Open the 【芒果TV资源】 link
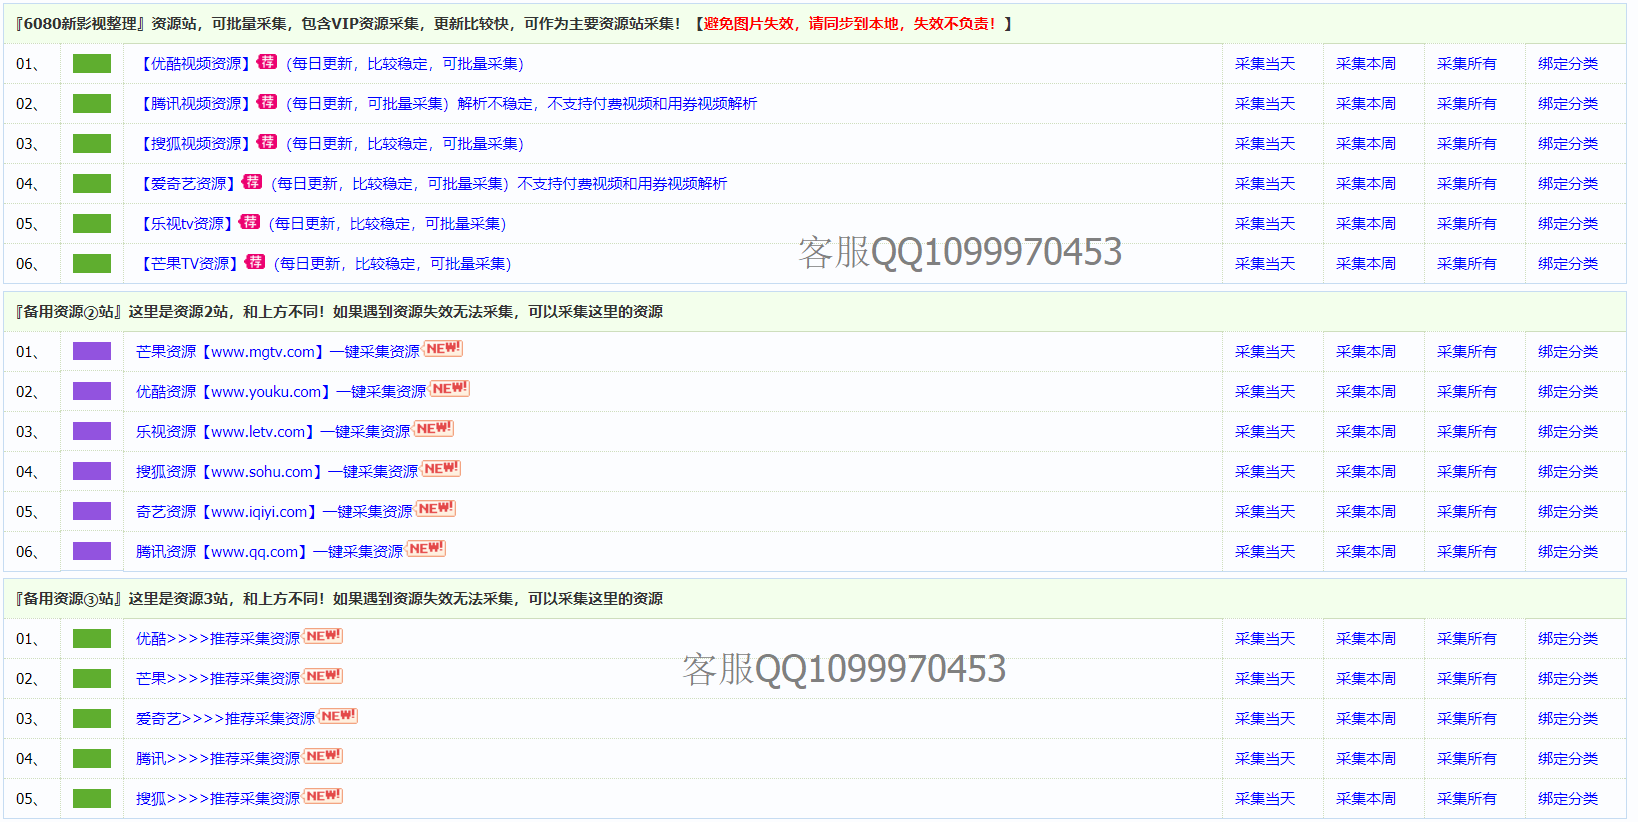The image size is (1638, 822). pyautogui.click(x=190, y=264)
